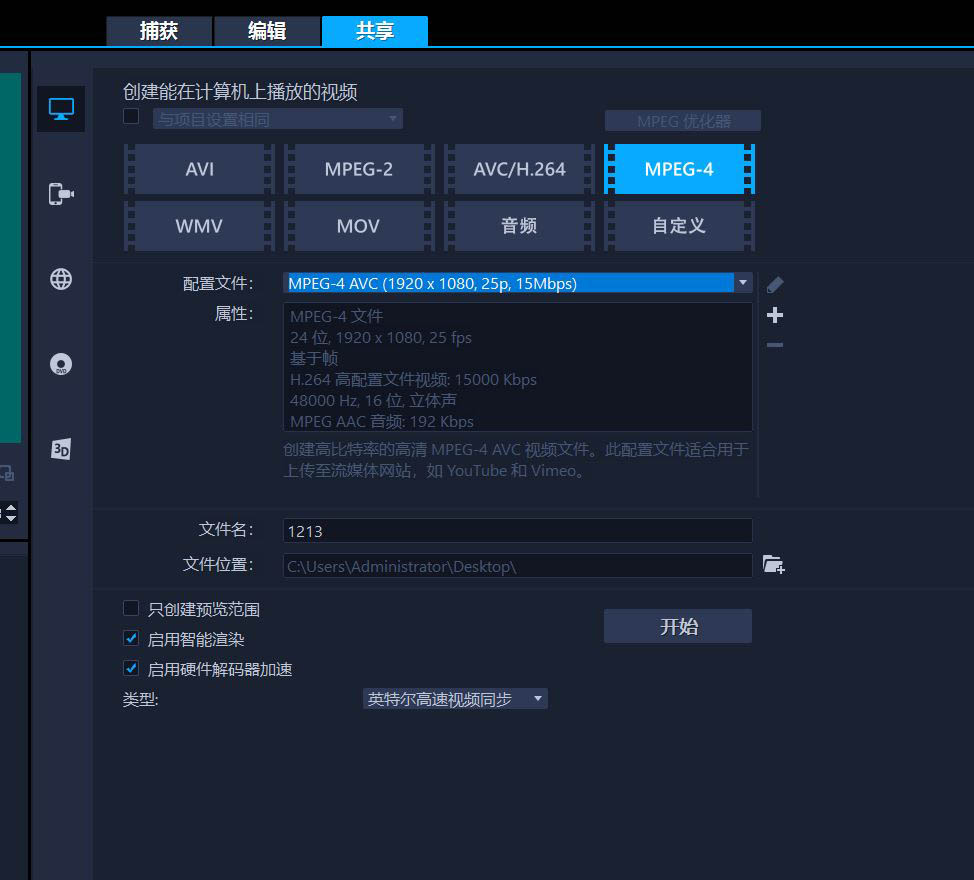Select the AVI format button
974x880 pixels.
[197, 169]
